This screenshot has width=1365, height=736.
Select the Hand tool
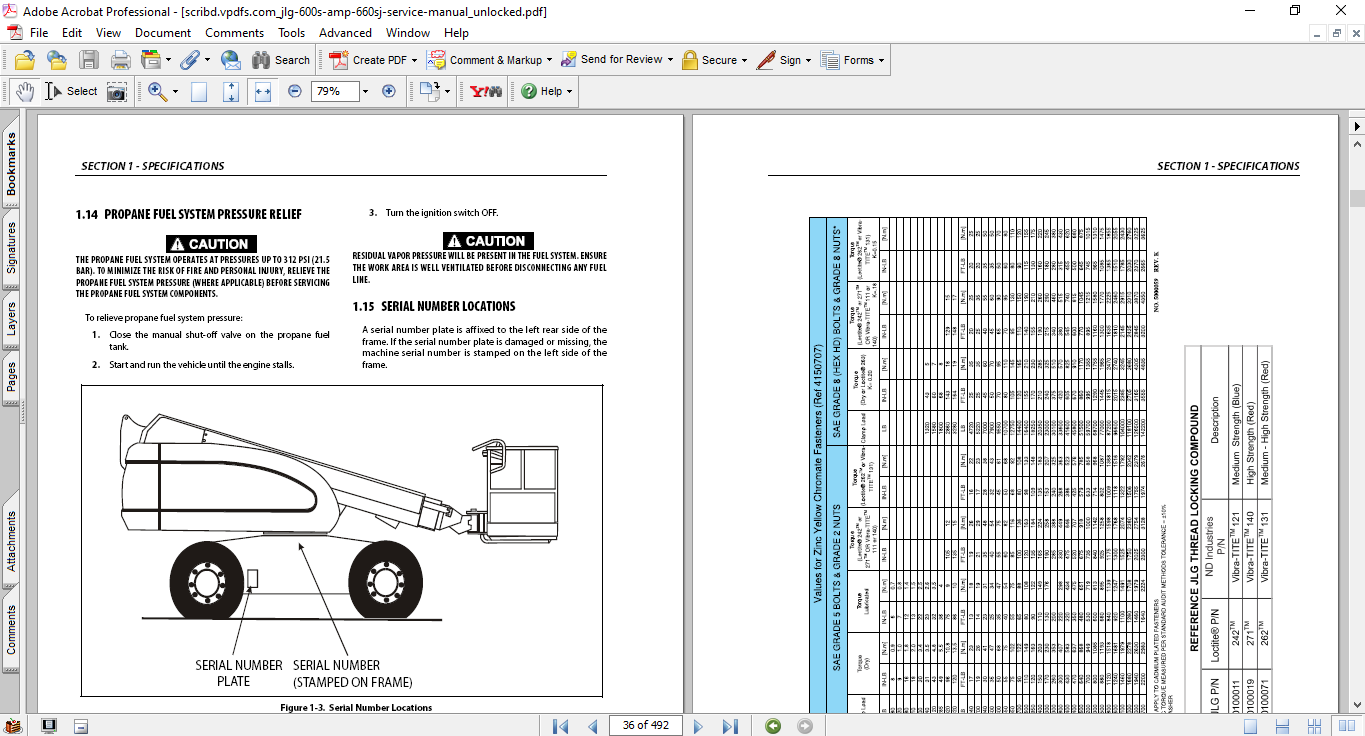24,91
